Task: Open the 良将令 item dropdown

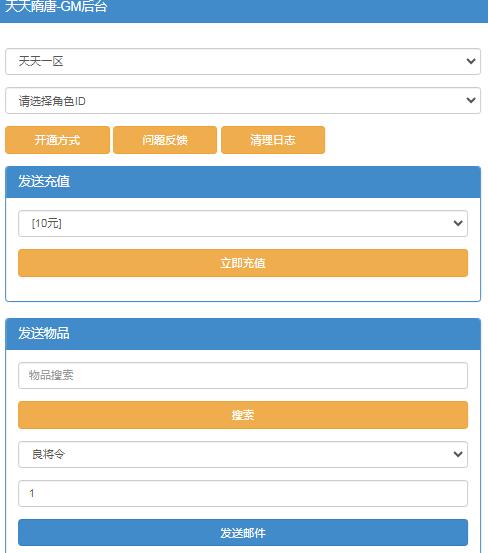Action: [243, 454]
